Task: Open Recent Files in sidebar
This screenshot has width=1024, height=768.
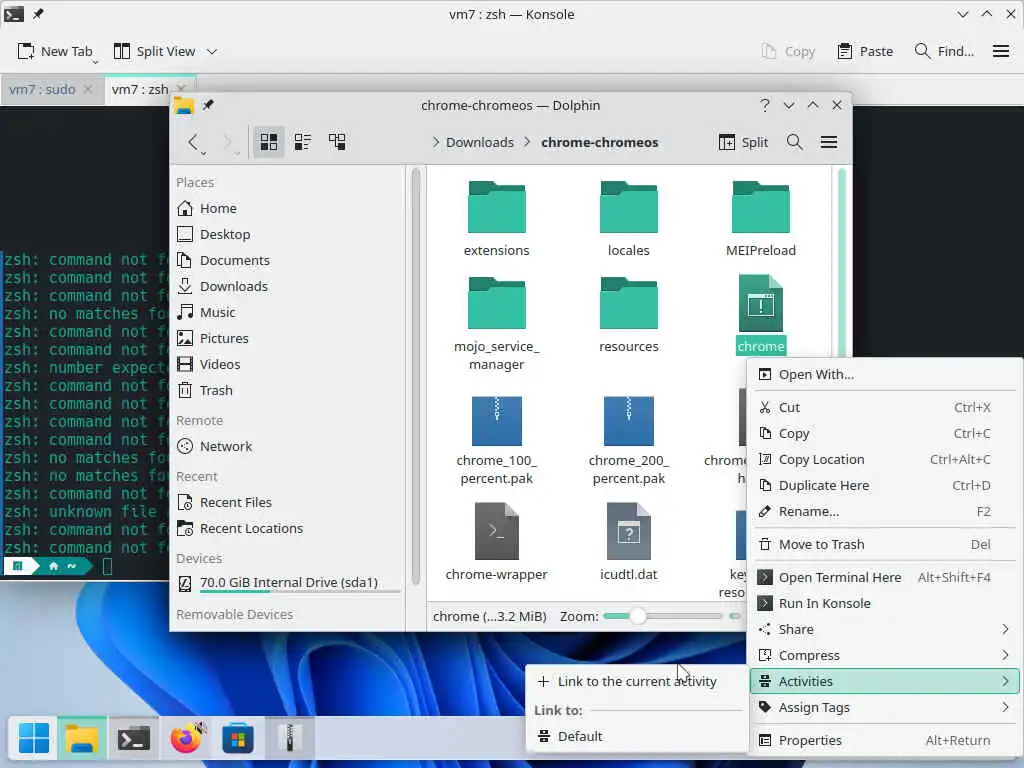Action: 287,502
